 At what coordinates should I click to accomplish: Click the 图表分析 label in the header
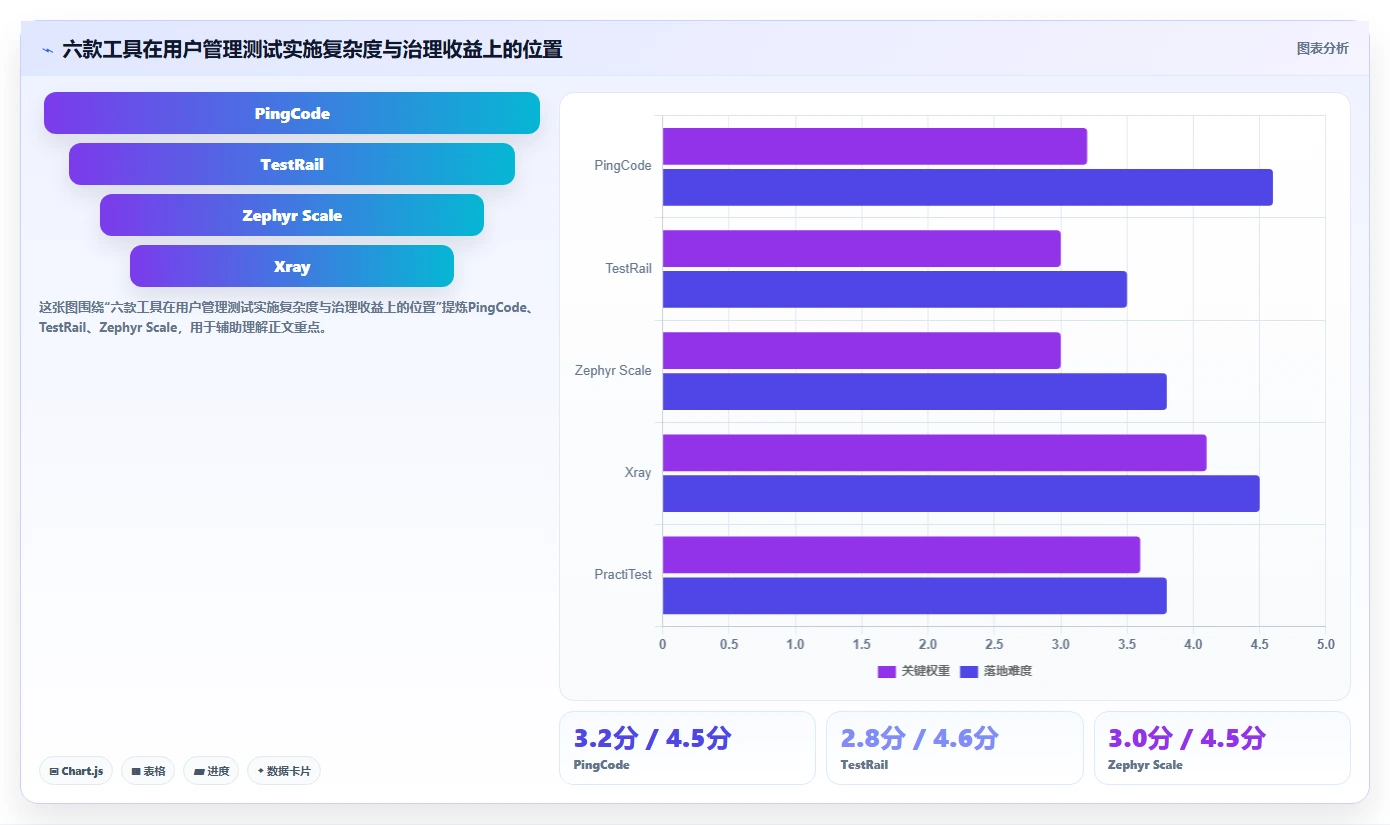click(x=1322, y=48)
